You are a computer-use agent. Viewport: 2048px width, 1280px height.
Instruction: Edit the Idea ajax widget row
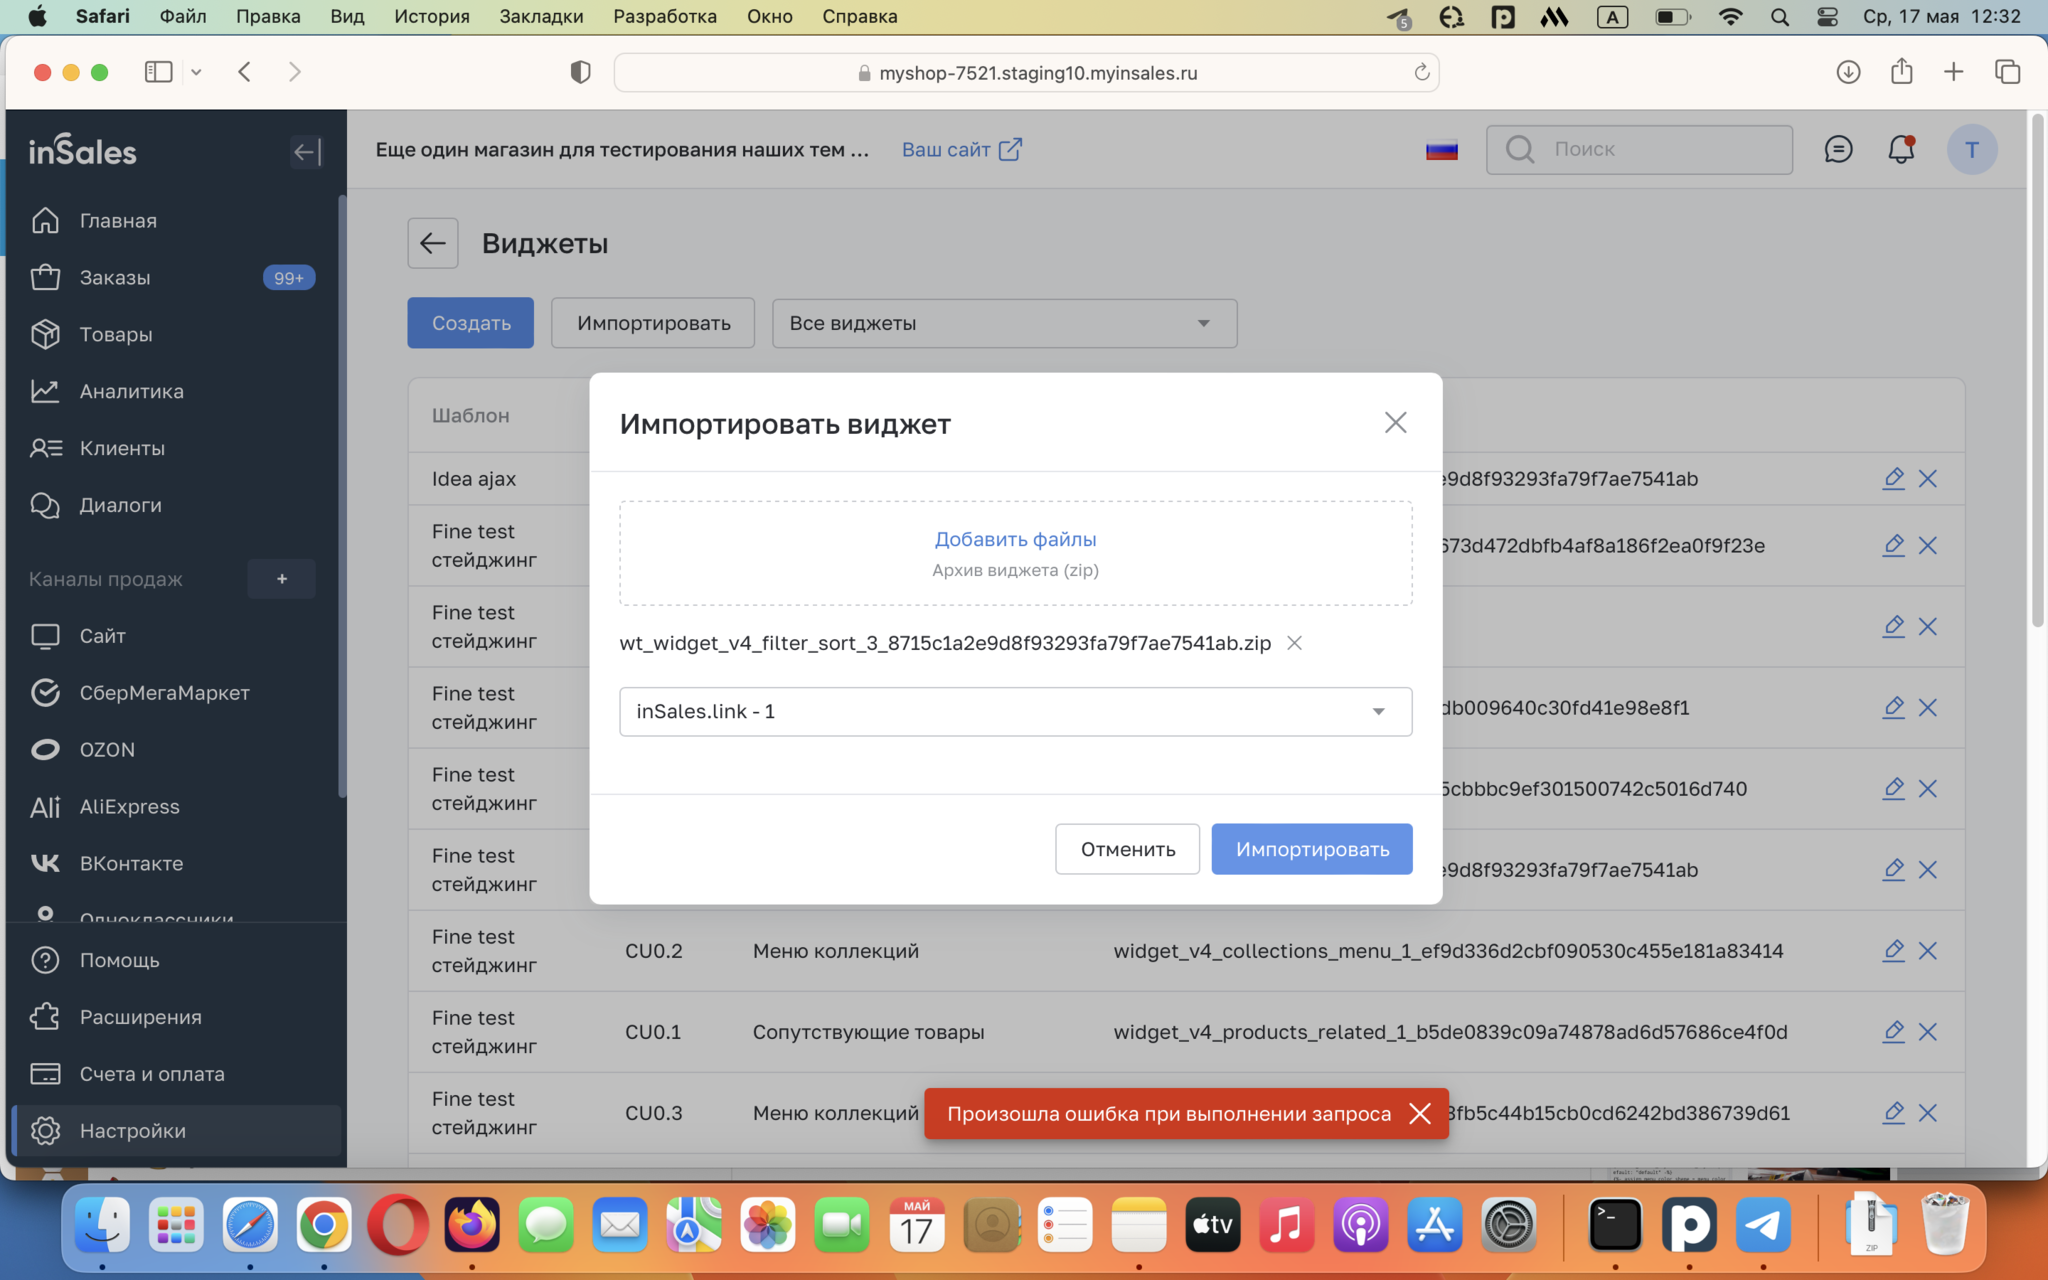(x=1892, y=478)
